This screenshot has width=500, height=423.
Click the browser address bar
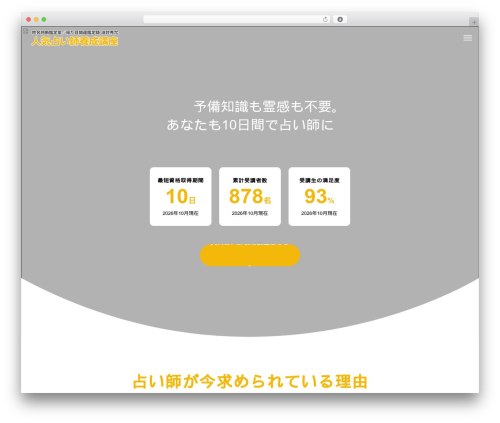pyautogui.click(x=237, y=20)
